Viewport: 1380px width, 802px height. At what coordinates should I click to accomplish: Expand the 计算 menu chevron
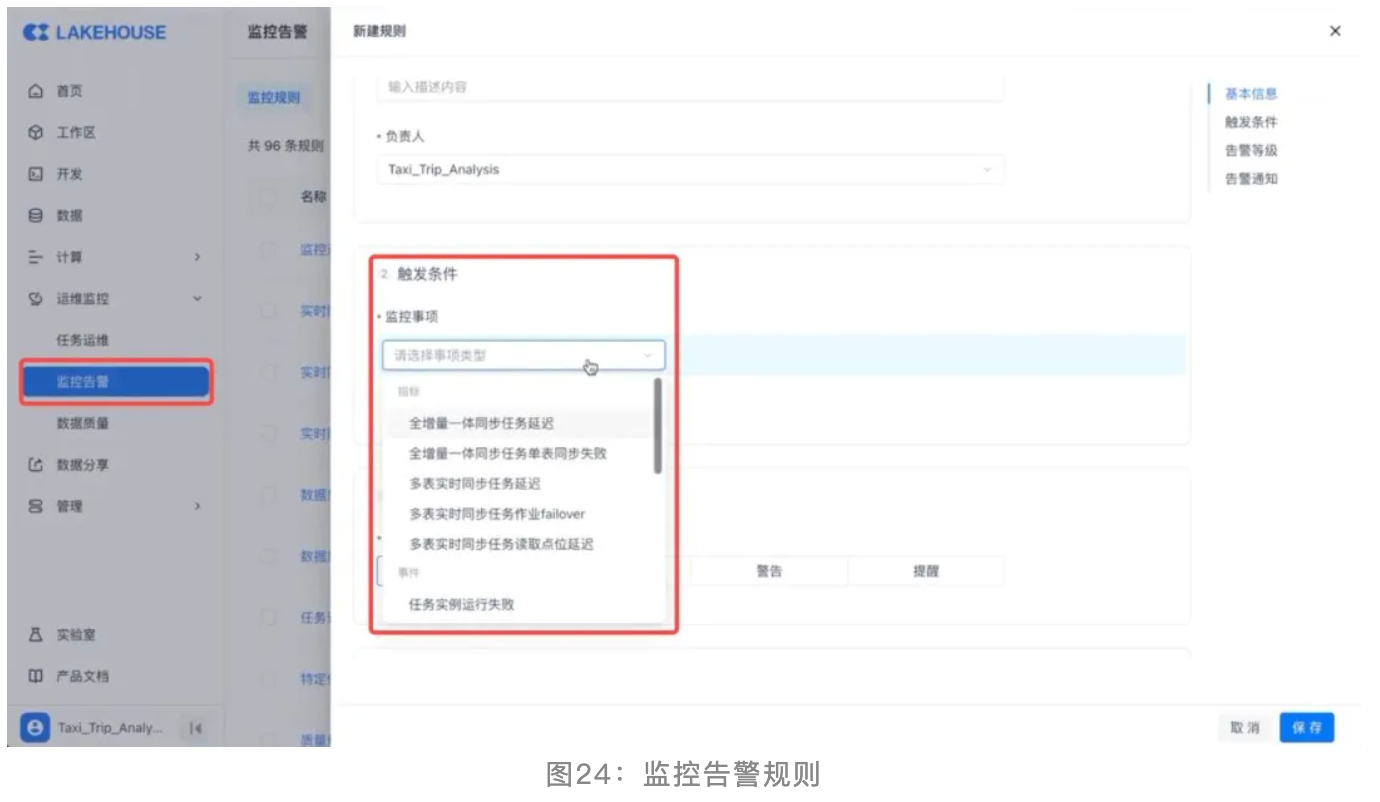coord(197,258)
